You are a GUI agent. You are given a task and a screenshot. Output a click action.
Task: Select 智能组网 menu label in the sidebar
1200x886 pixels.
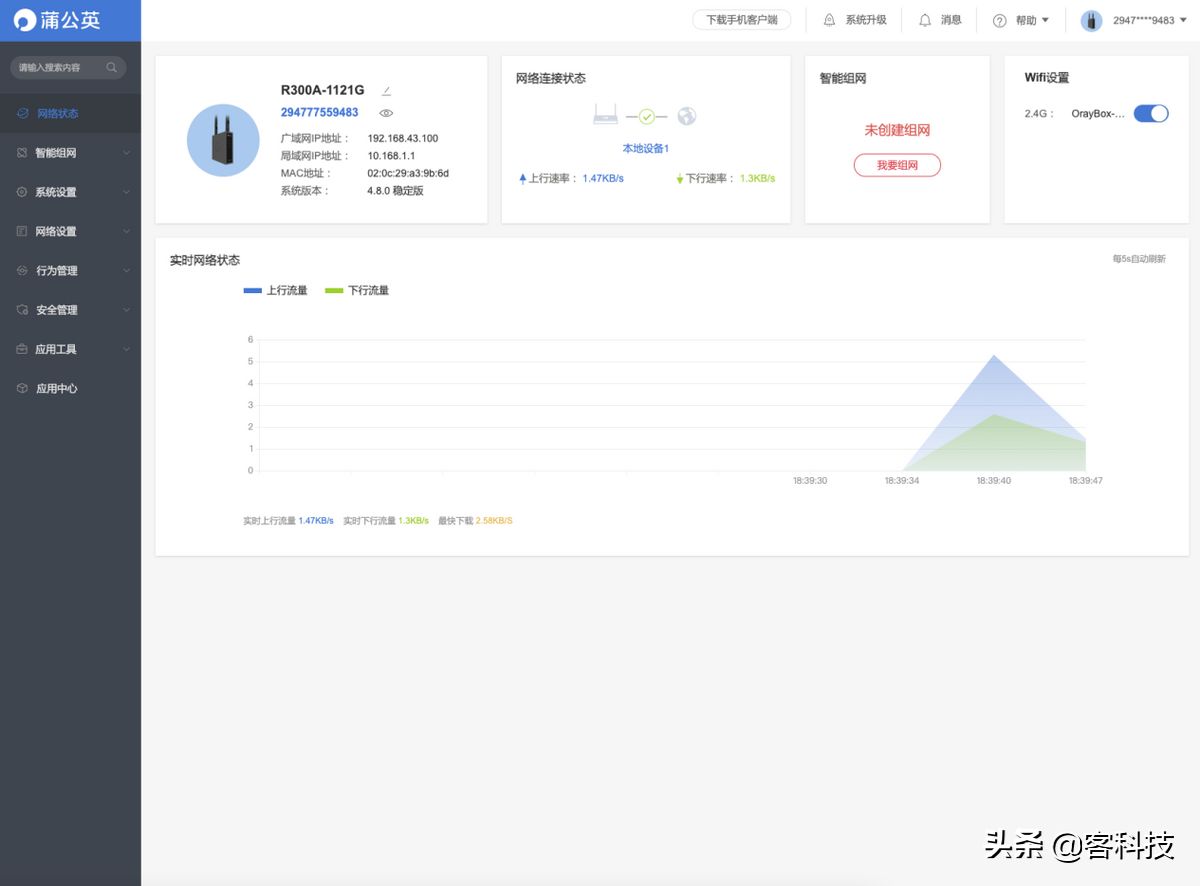pyautogui.click(x=56, y=153)
